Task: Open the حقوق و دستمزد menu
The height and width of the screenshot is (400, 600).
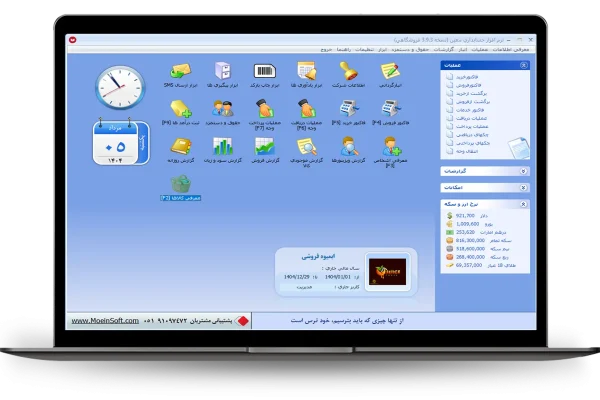Action: point(410,50)
